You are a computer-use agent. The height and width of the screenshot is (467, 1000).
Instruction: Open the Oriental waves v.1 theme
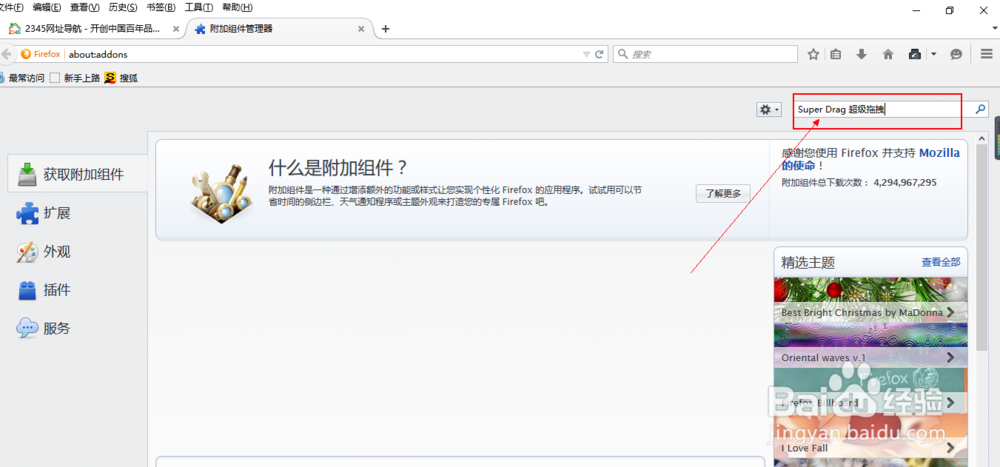(x=871, y=346)
